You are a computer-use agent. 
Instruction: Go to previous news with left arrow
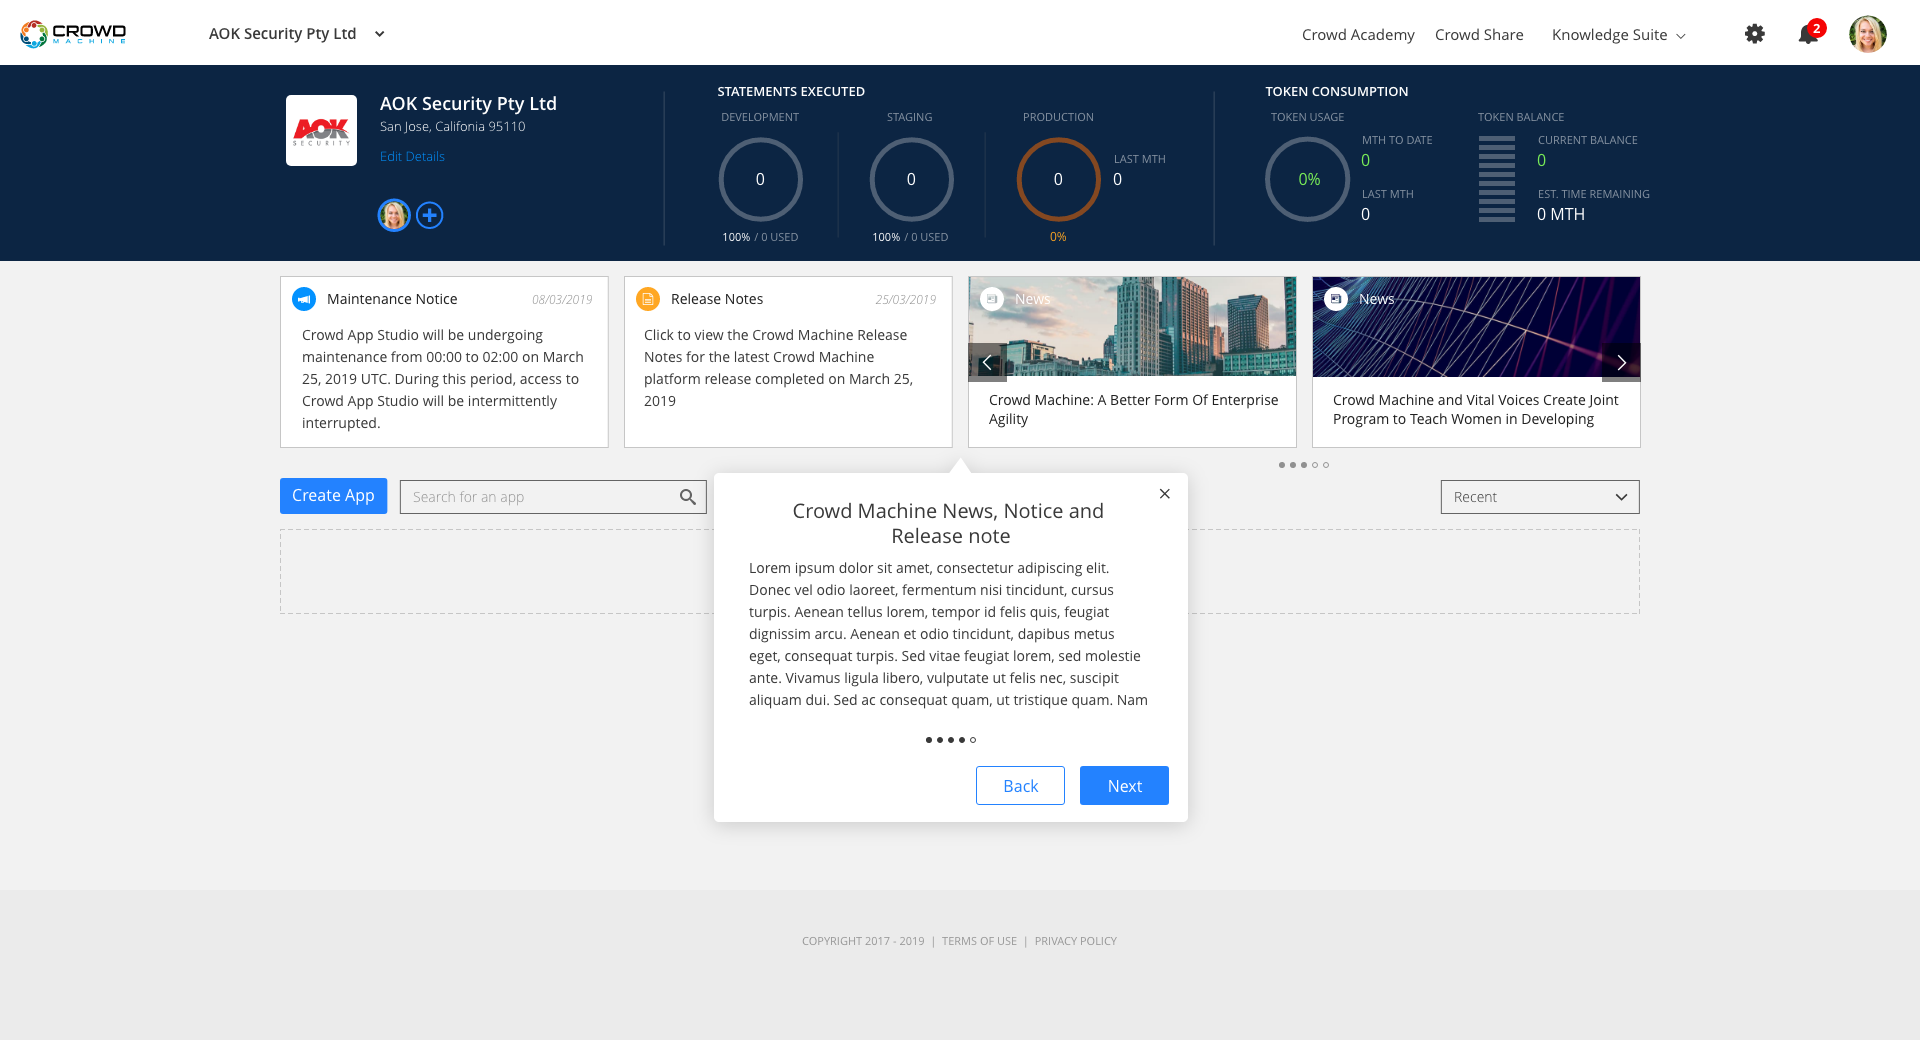point(987,362)
